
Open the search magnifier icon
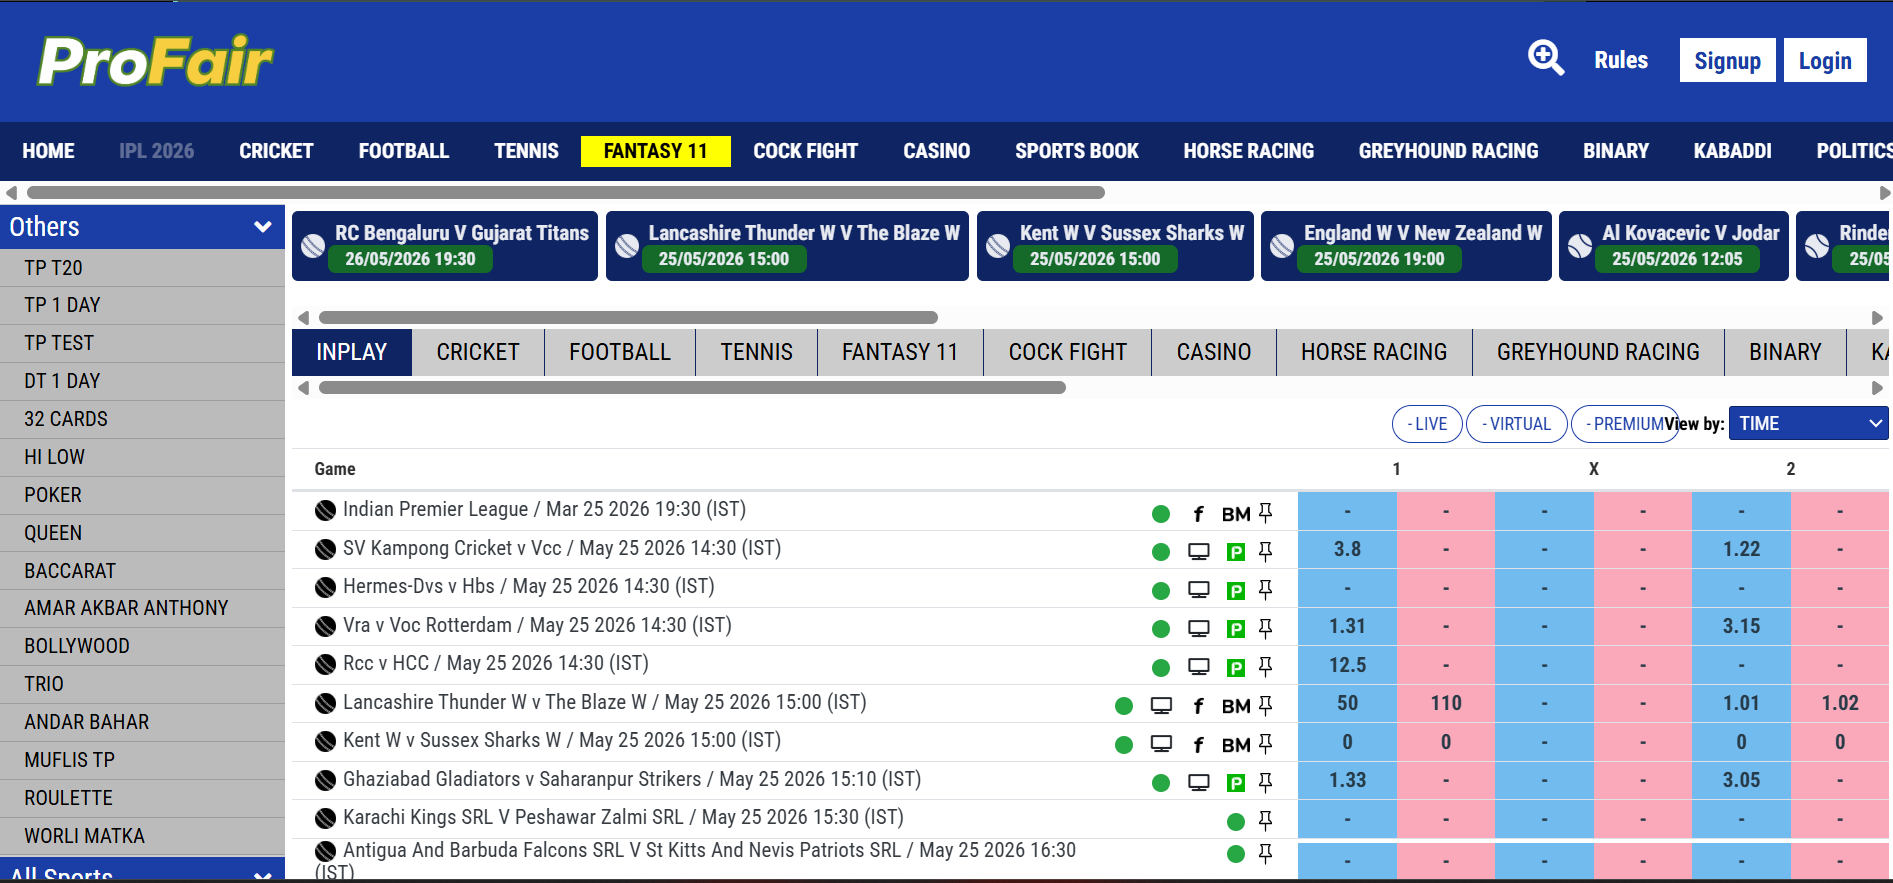1546,58
